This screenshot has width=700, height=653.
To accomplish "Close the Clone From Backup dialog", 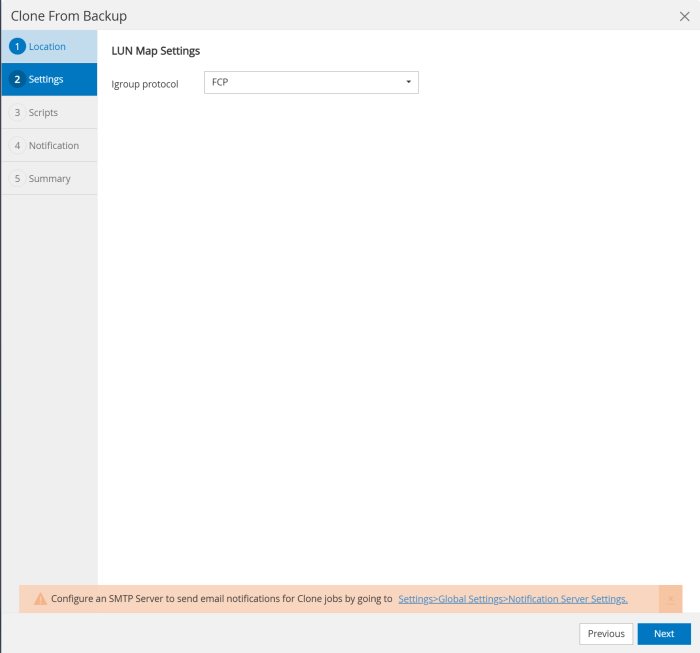I will coord(684,17).
